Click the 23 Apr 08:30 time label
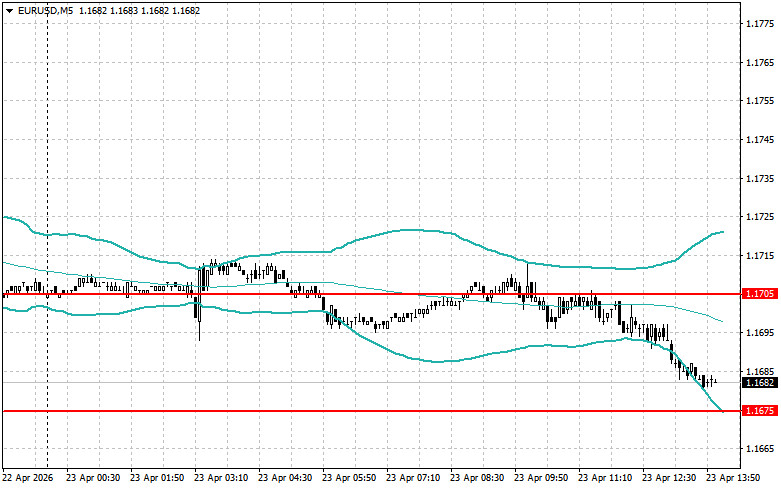This screenshot has height=489, width=781. pyautogui.click(x=477, y=478)
